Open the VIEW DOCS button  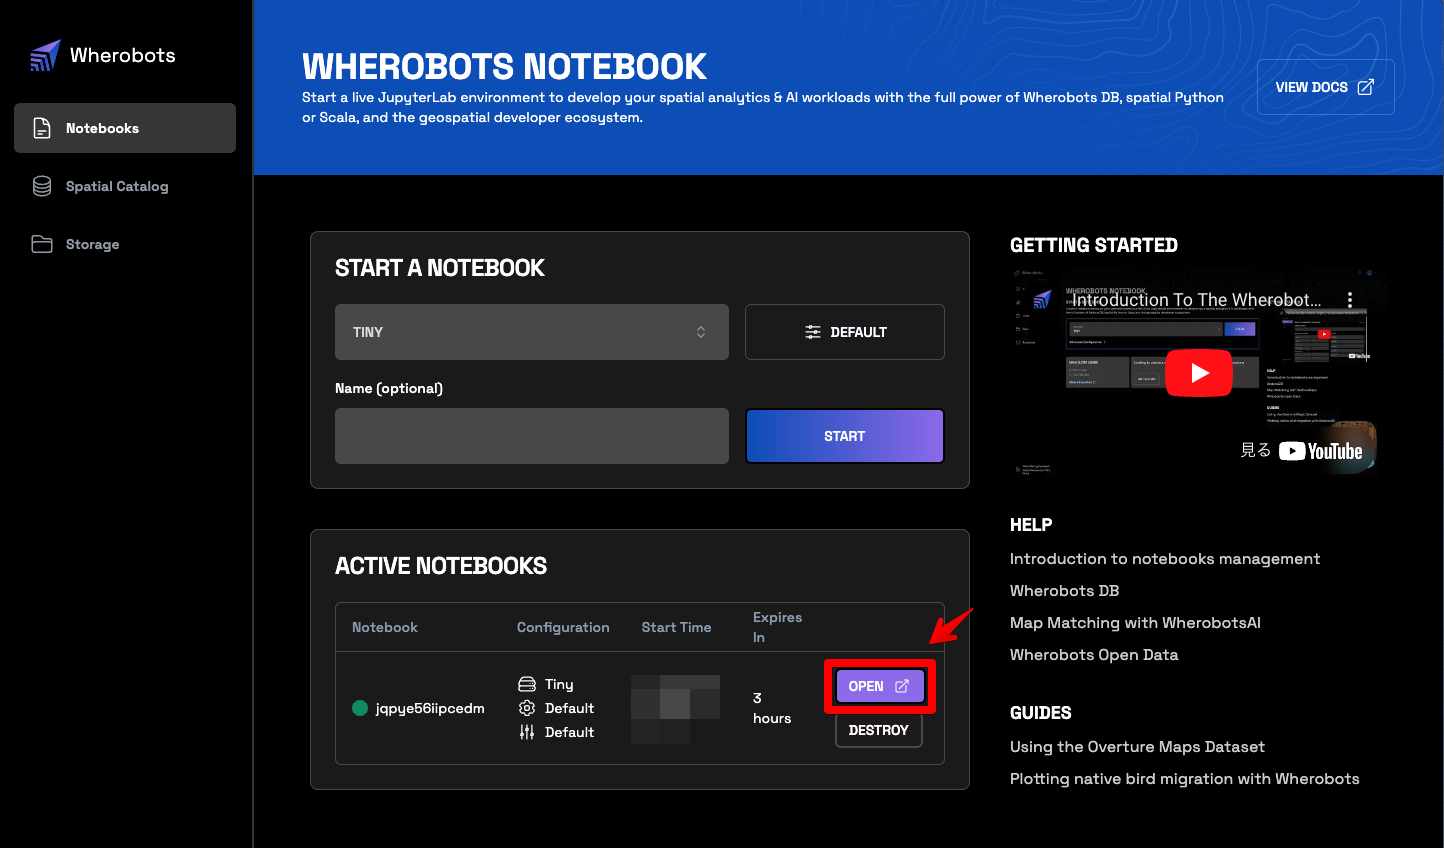[1325, 87]
